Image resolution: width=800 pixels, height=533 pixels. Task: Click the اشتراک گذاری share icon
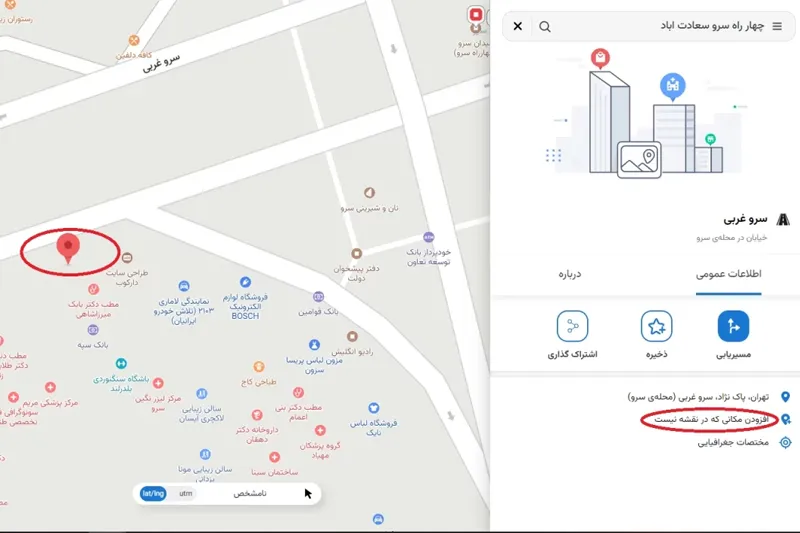572,326
